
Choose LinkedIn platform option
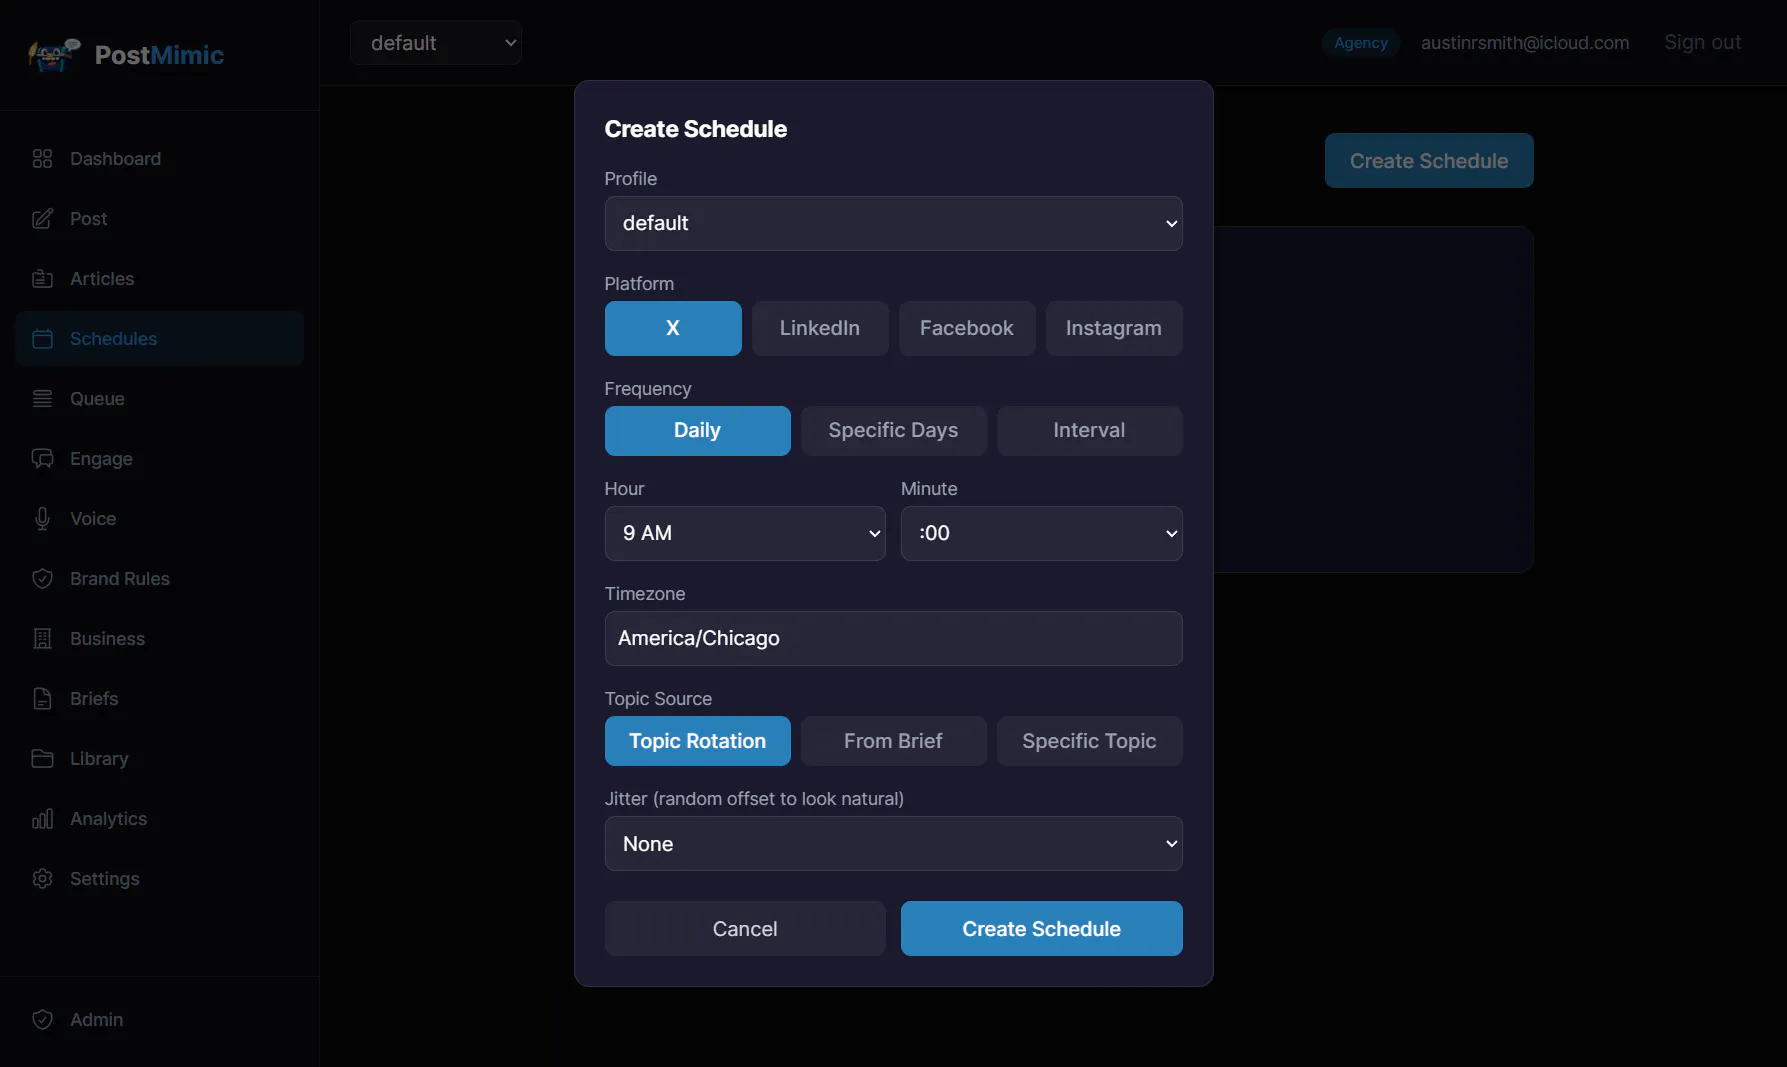click(820, 328)
